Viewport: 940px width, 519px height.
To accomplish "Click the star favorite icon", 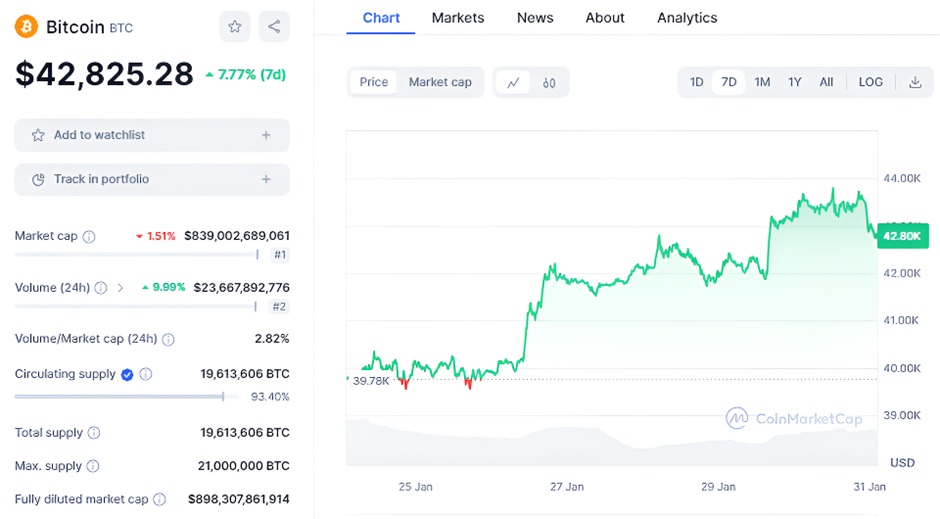I will pos(234,27).
